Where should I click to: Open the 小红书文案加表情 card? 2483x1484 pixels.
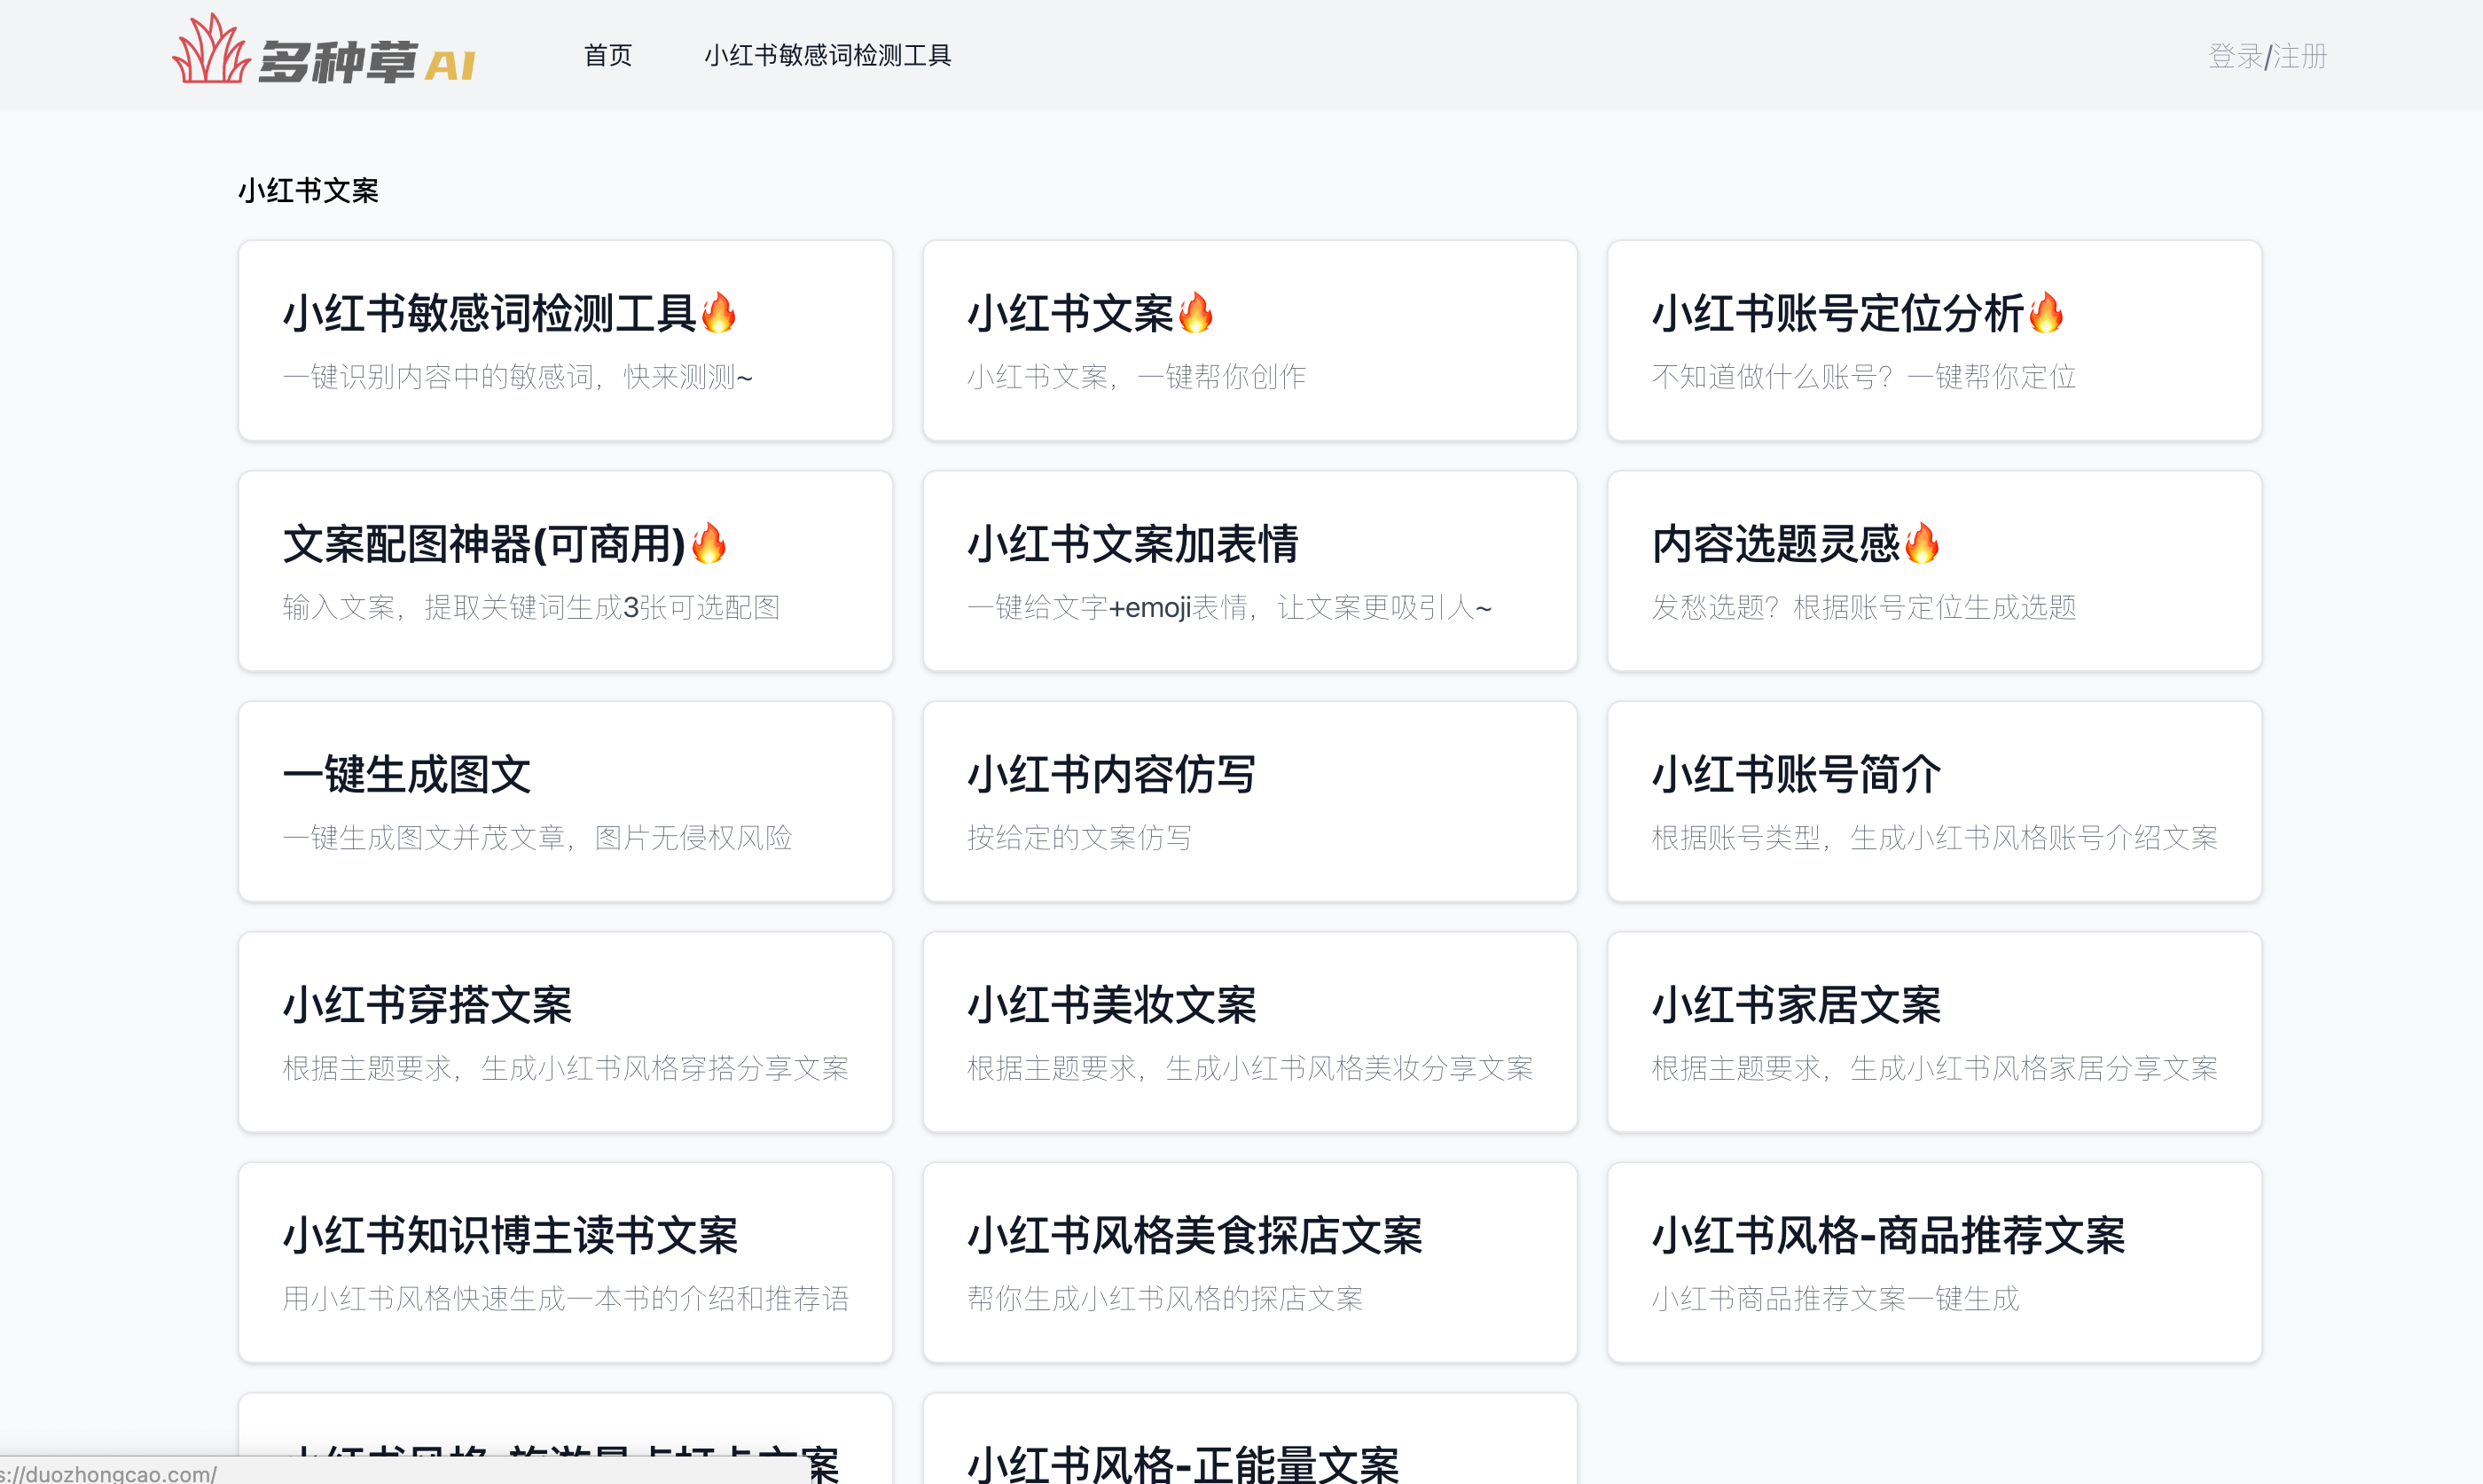pyautogui.click(x=1250, y=571)
